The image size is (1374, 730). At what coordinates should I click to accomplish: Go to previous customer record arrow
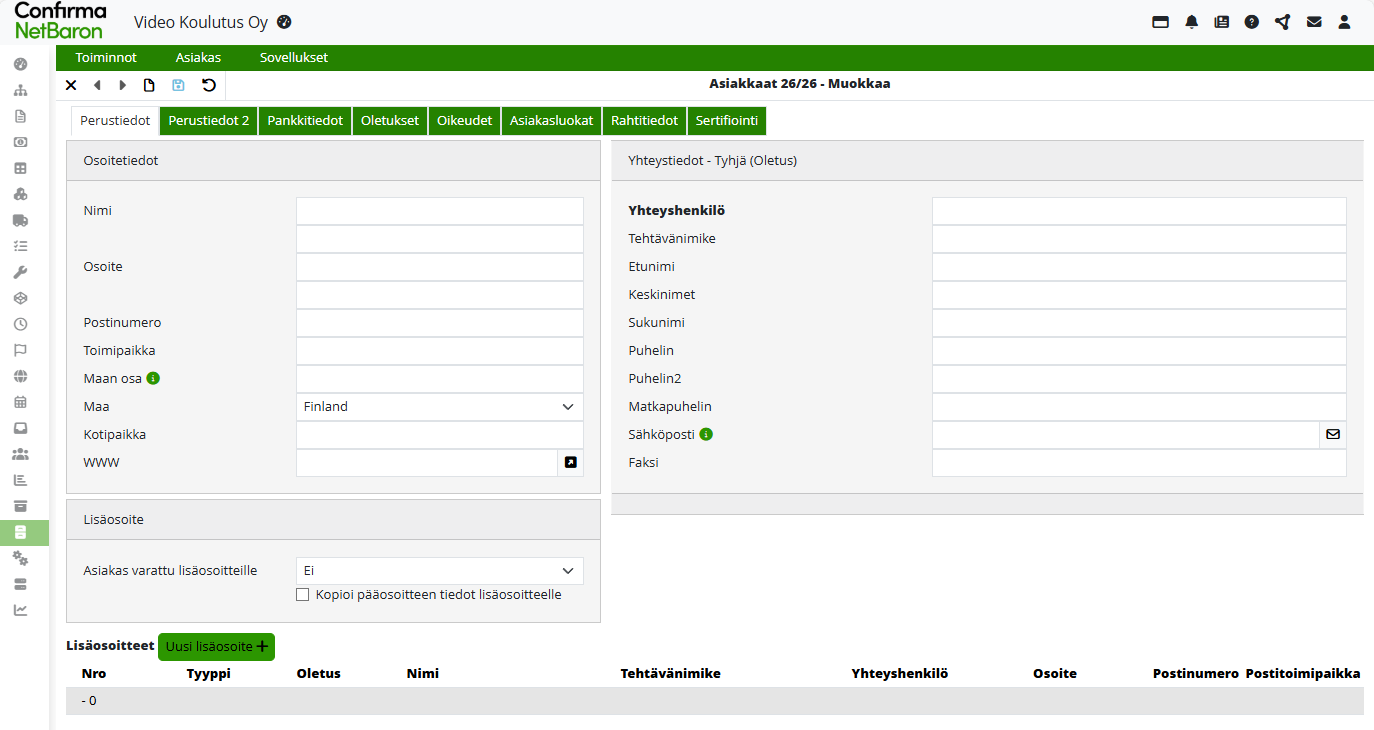pyautogui.click(x=97, y=85)
